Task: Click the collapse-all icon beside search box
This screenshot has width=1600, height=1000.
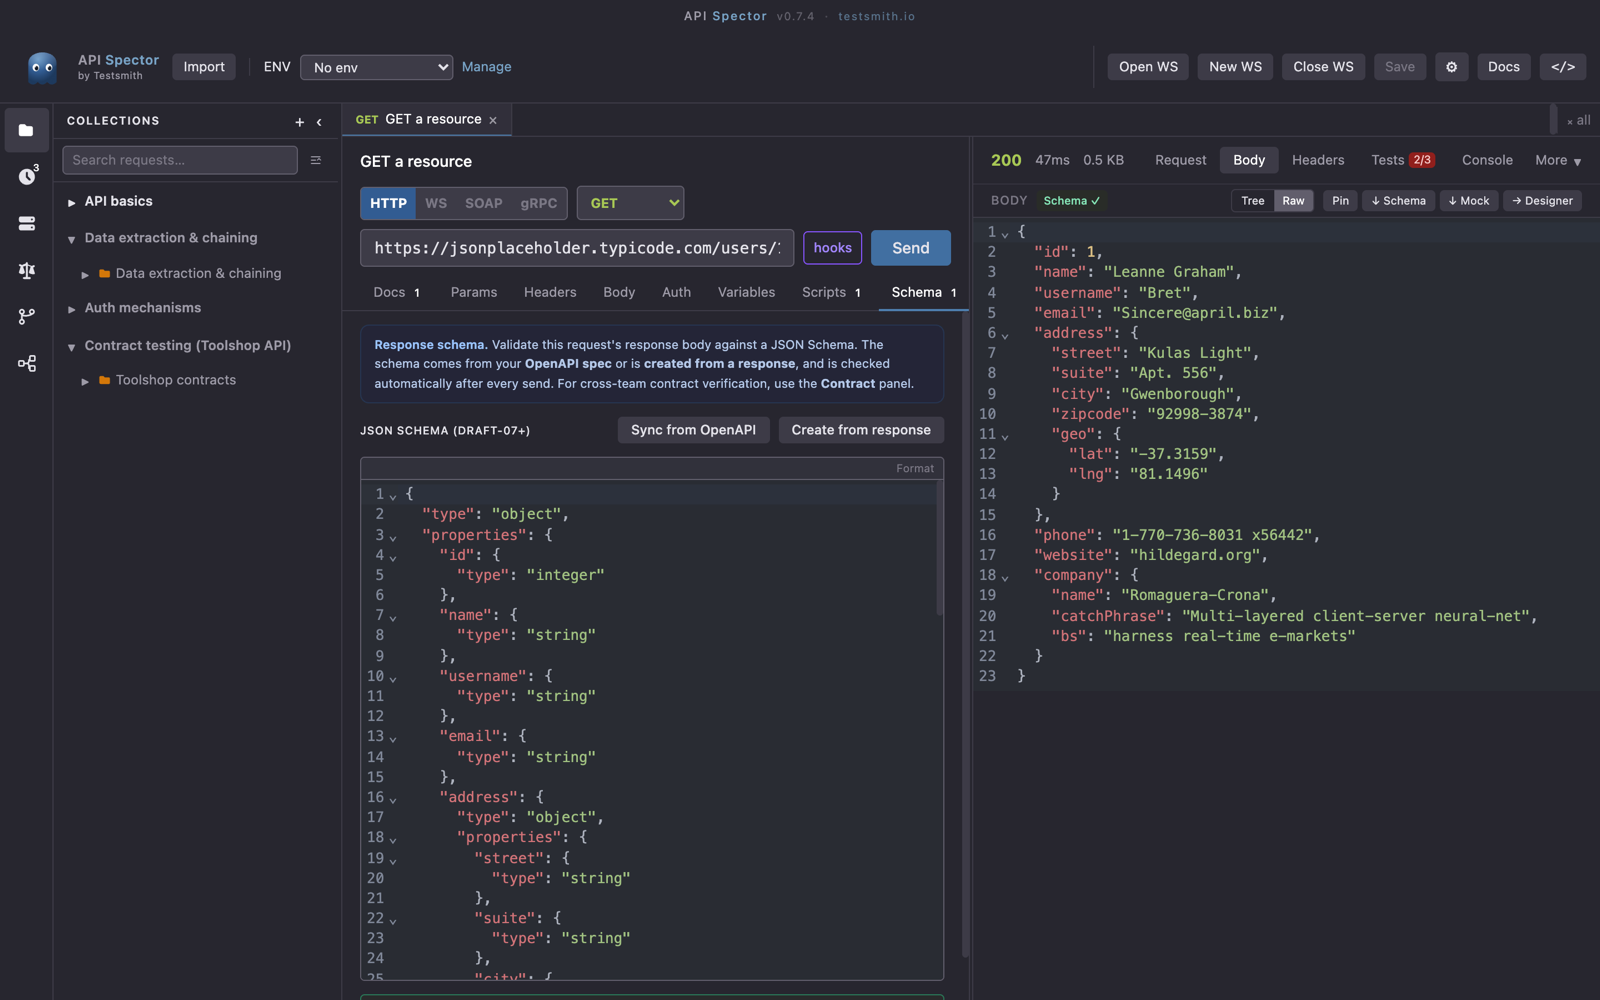Action: coord(316,160)
